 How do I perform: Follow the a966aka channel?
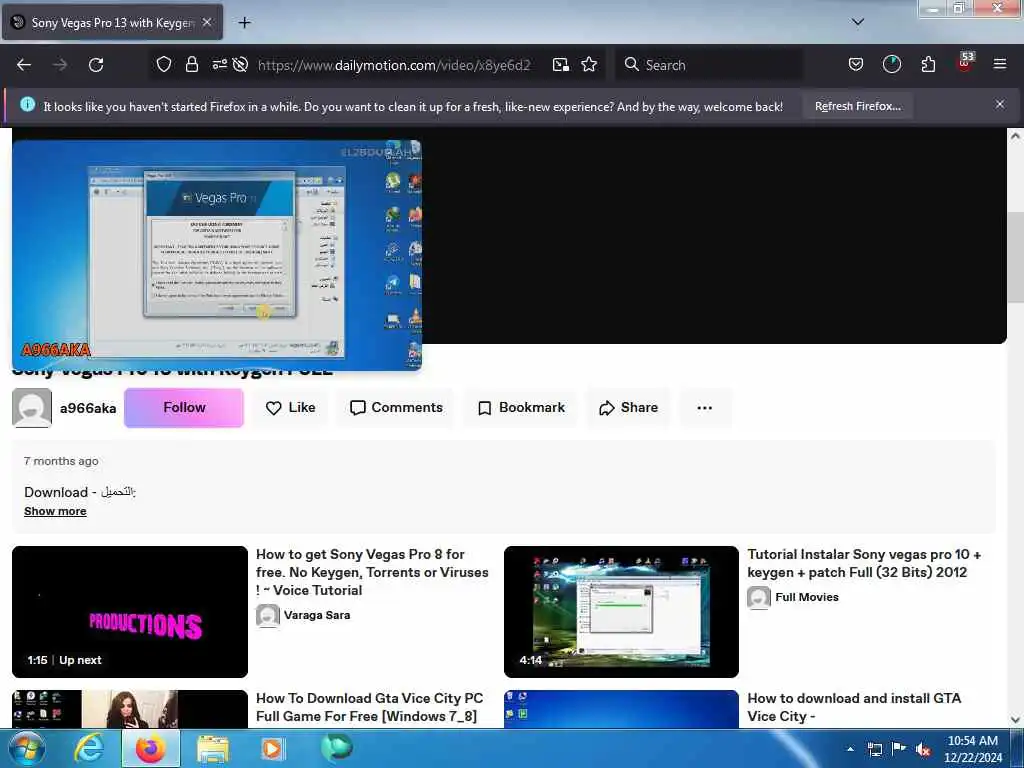point(184,408)
